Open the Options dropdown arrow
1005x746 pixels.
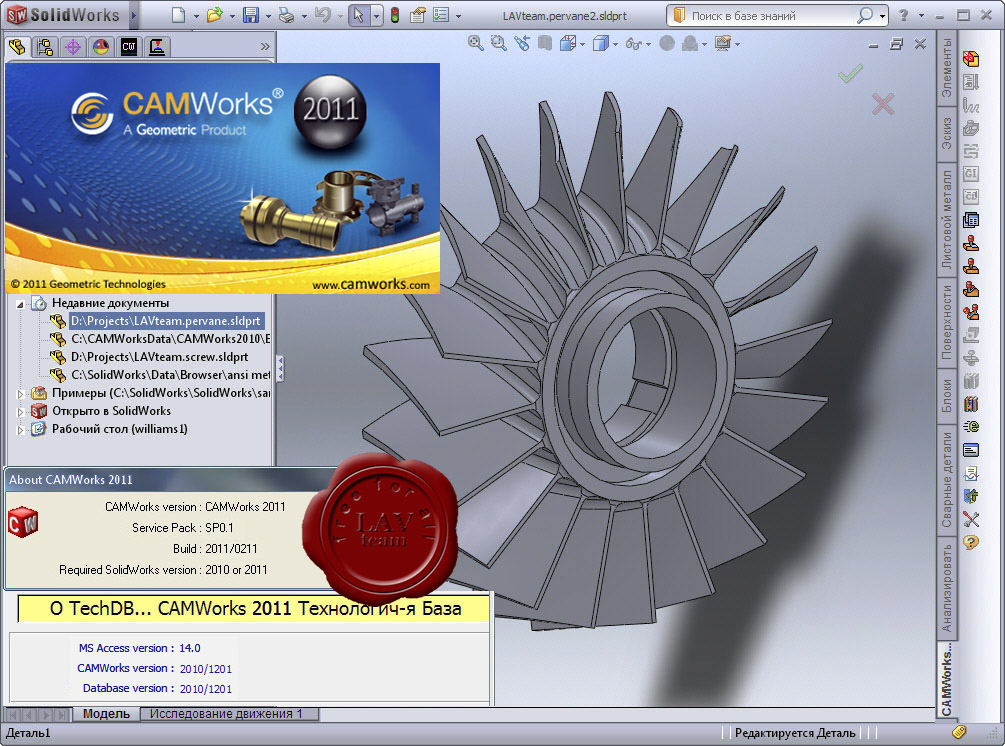[458, 16]
